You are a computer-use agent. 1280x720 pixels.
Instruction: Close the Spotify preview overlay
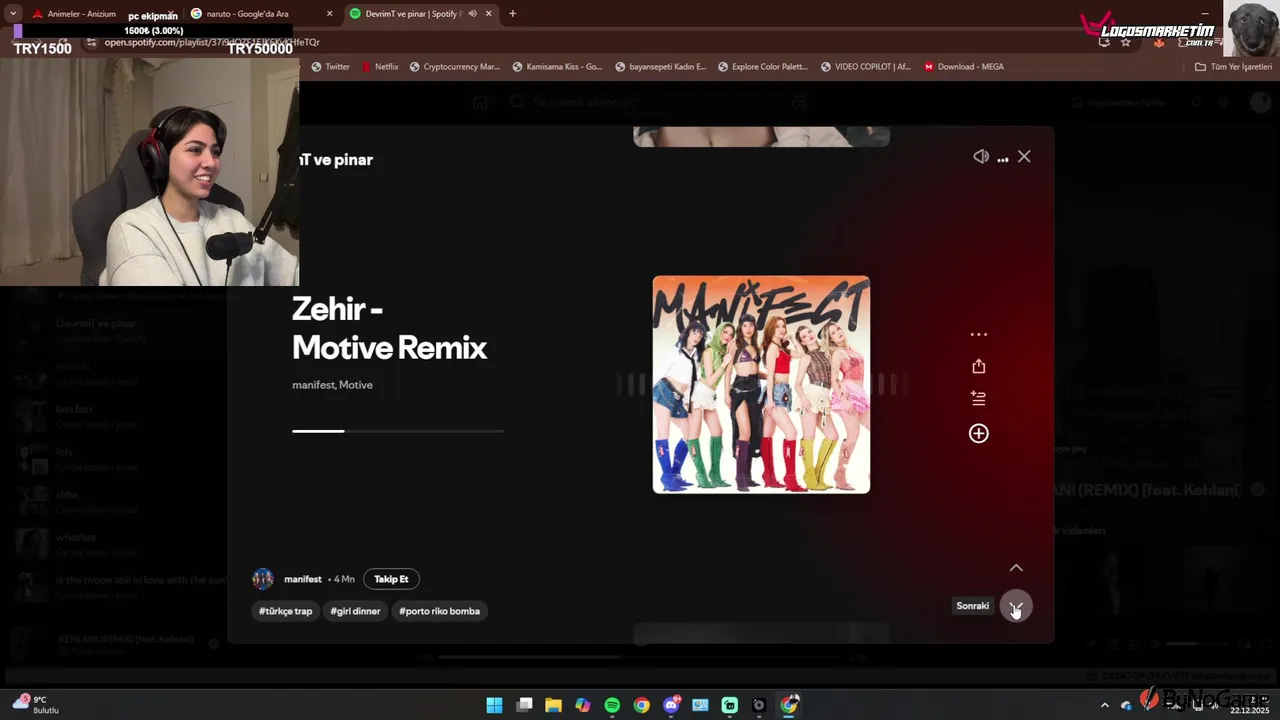[1024, 157]
